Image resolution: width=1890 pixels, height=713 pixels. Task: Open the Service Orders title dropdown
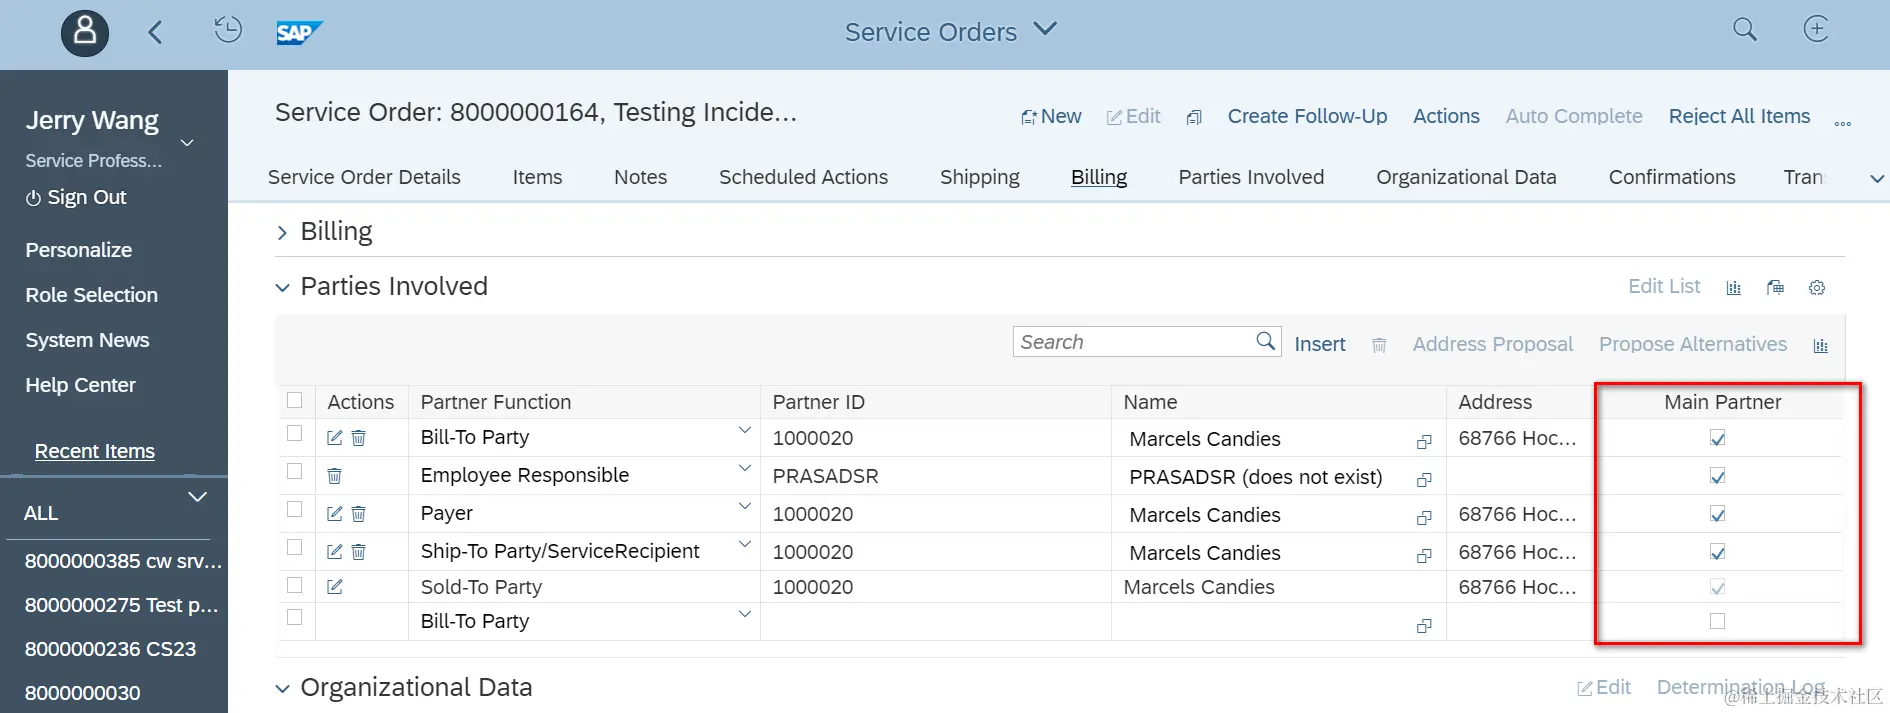tap(1045, 29)
